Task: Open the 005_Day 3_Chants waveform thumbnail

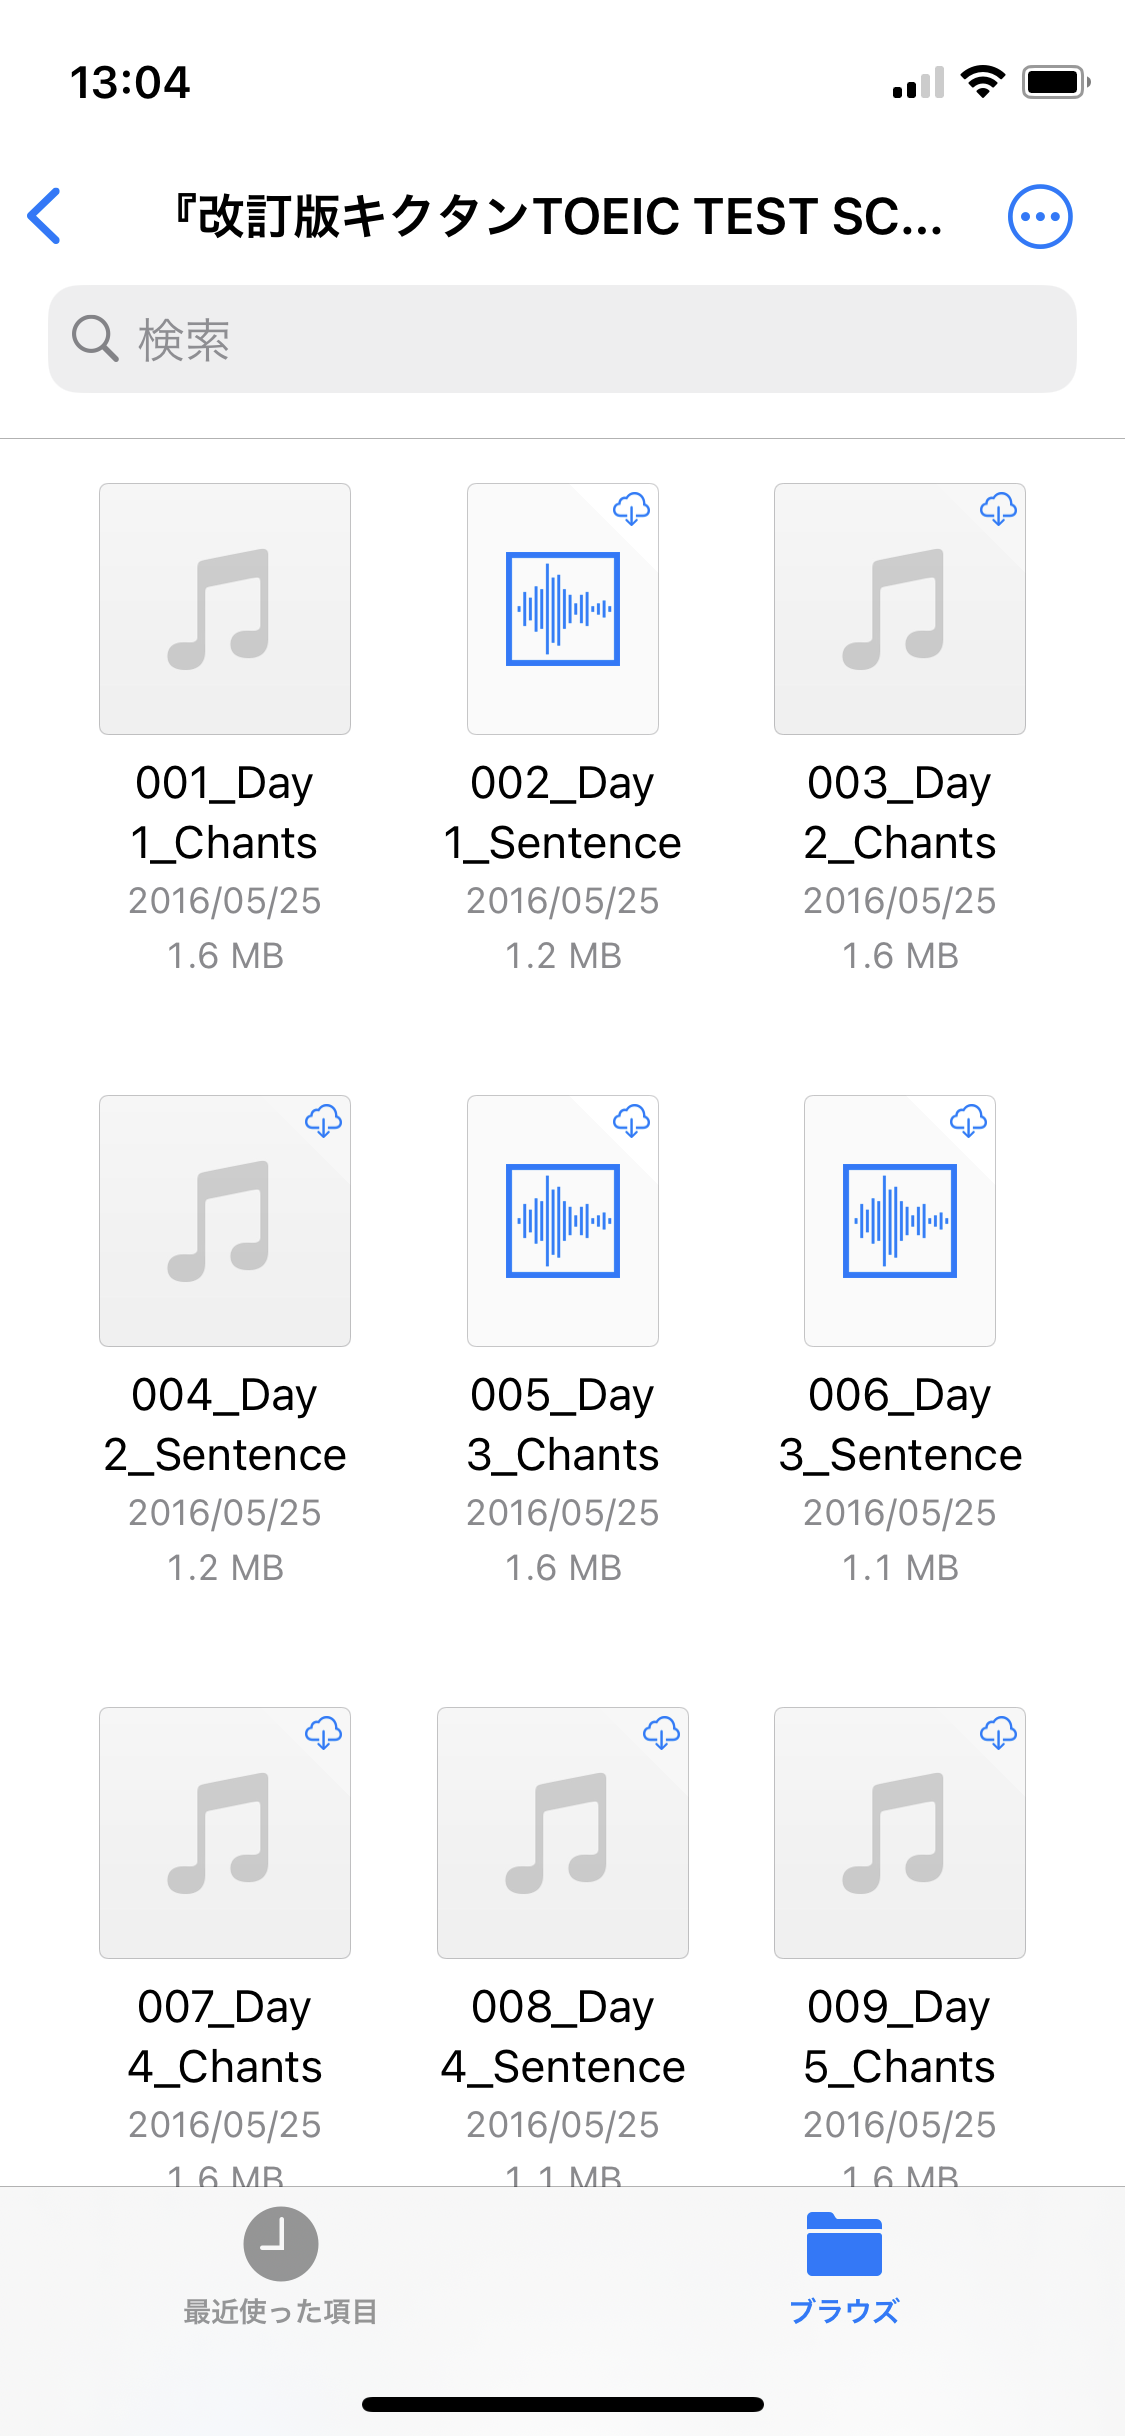Action: (563, 1221)
